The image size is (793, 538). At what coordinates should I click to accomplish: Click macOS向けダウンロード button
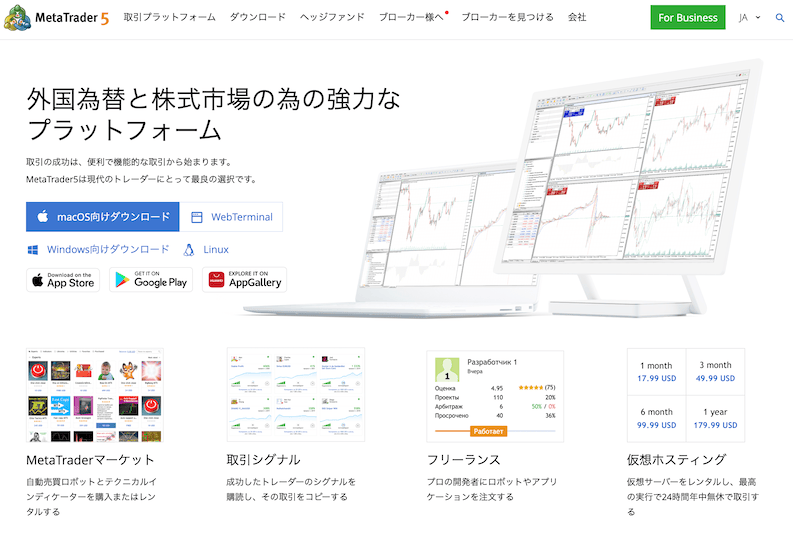point(103,217)
